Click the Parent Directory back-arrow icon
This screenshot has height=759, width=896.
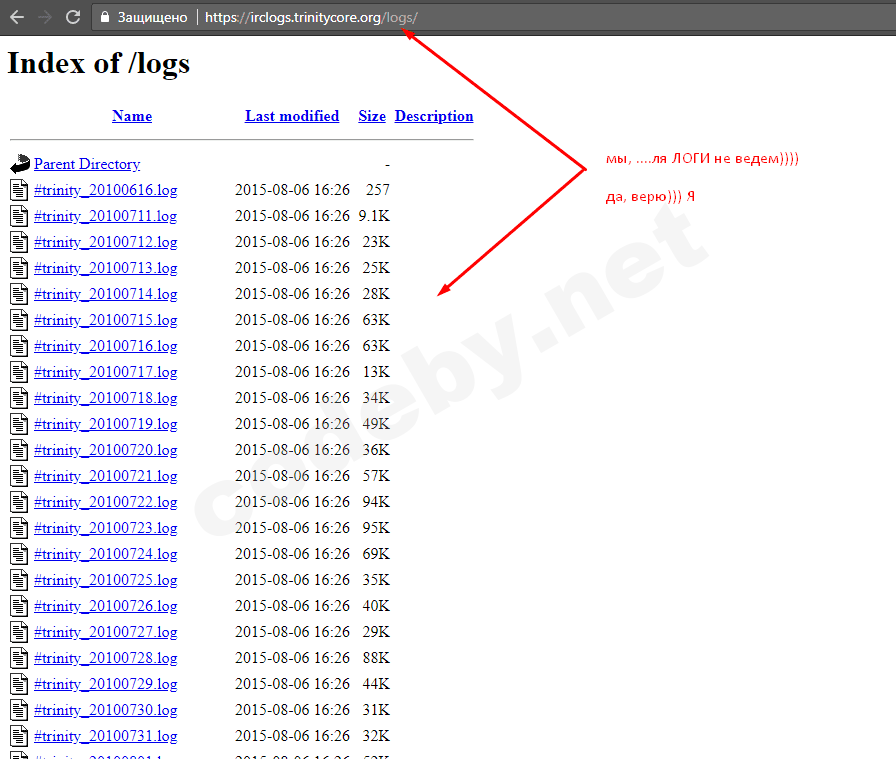20,164
